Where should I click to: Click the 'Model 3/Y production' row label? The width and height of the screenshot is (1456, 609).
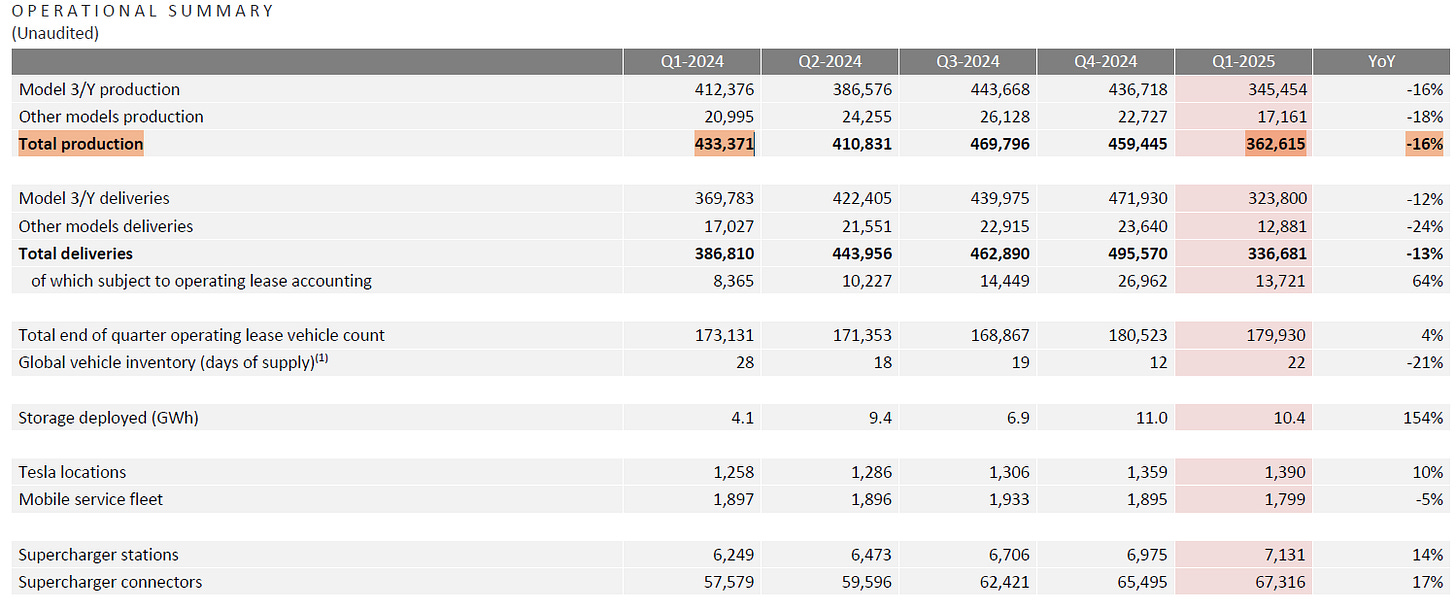click(99, 89)
